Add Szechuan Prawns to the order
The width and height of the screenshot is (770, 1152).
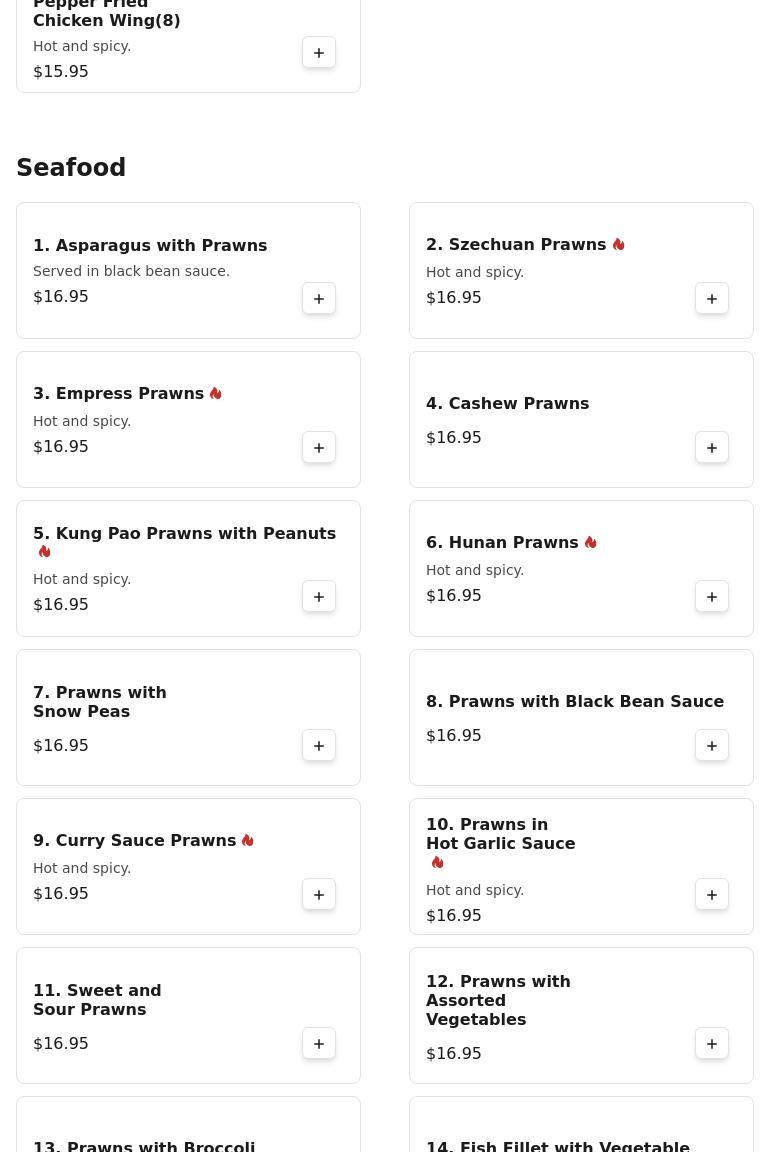coord(712,299)
